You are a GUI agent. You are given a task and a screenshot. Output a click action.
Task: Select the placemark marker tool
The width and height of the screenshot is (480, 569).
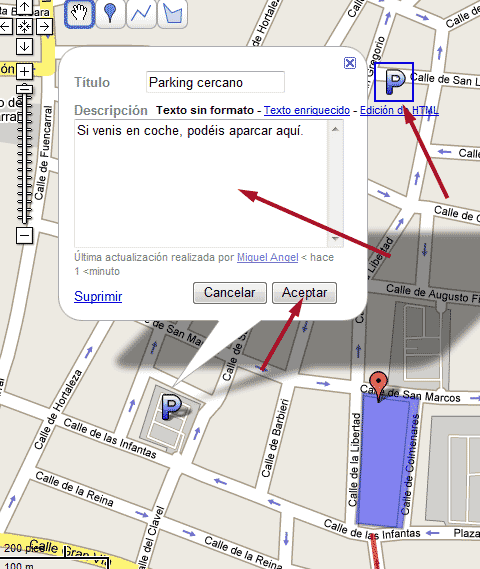tap(110, 14)
